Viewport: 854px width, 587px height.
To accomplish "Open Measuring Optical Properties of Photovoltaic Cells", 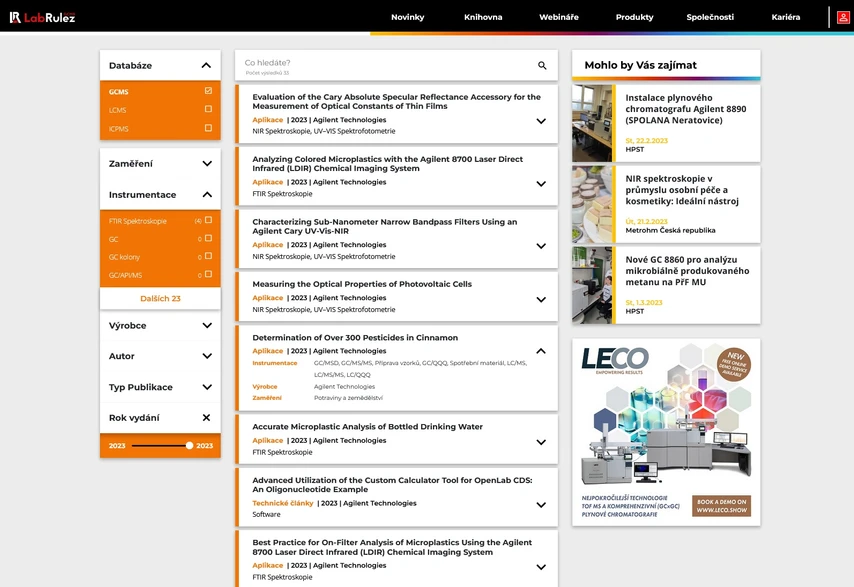I will click(x=362, y=284).
